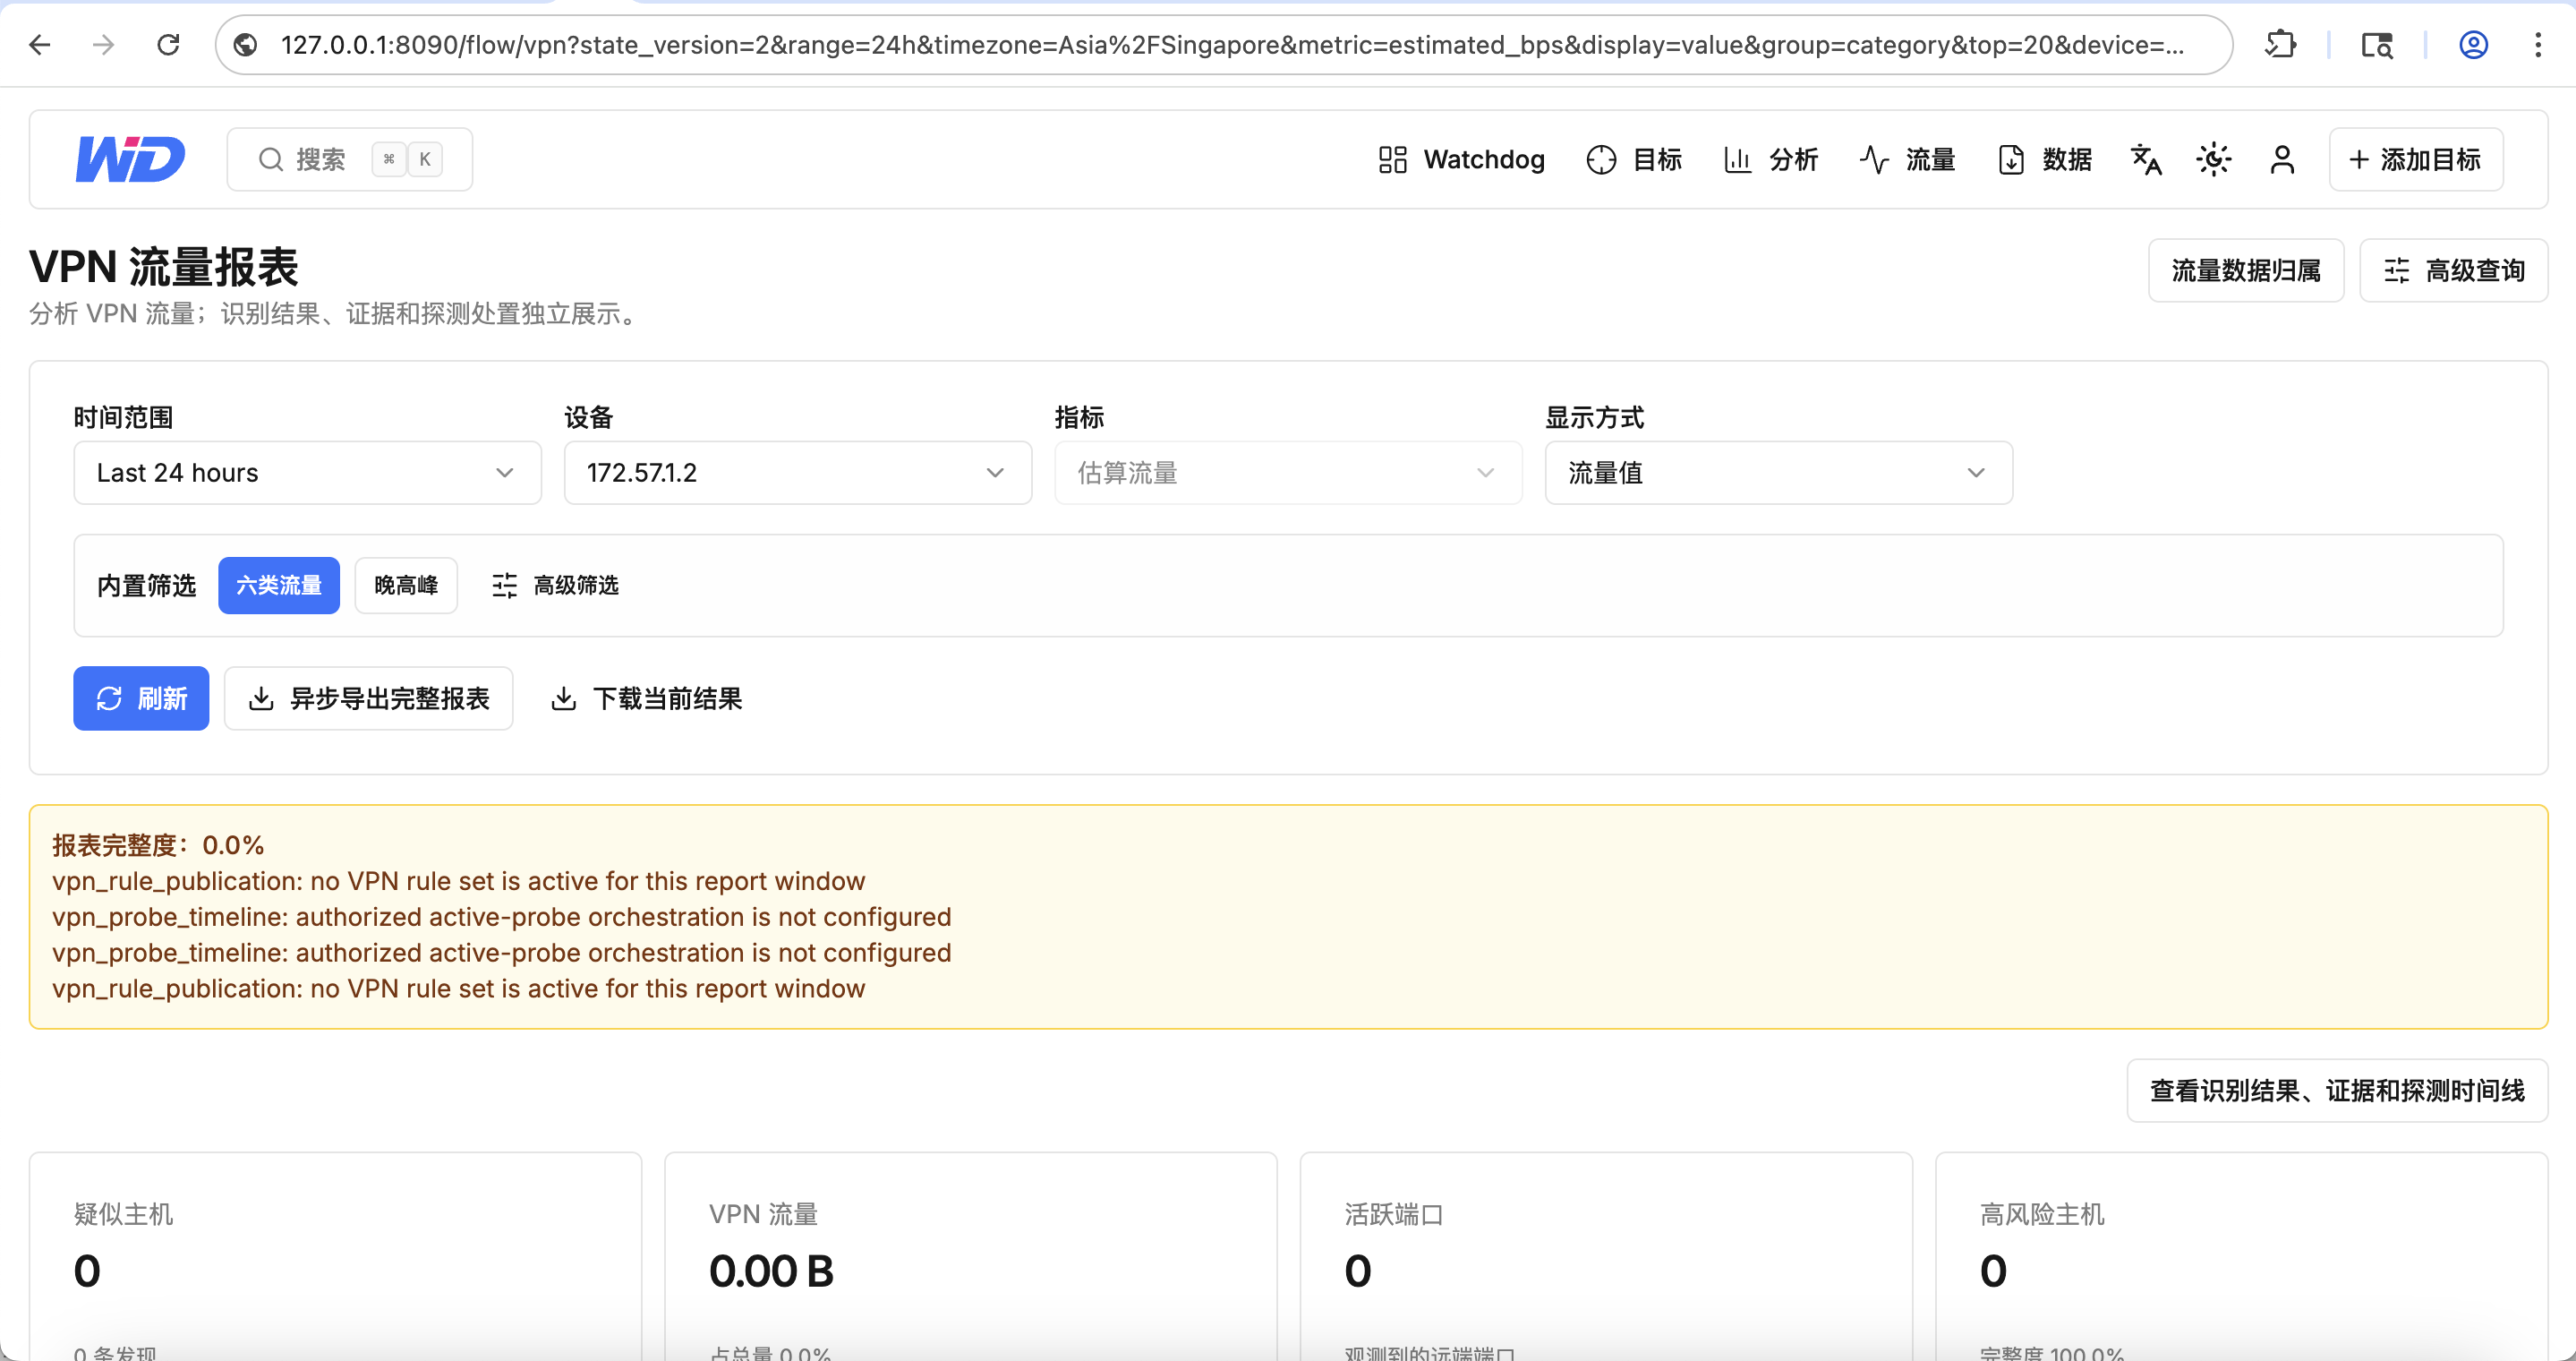2576x1361 pixels.
Task: Click the 活跃端口 summary card
Action: point(1606,1256)
